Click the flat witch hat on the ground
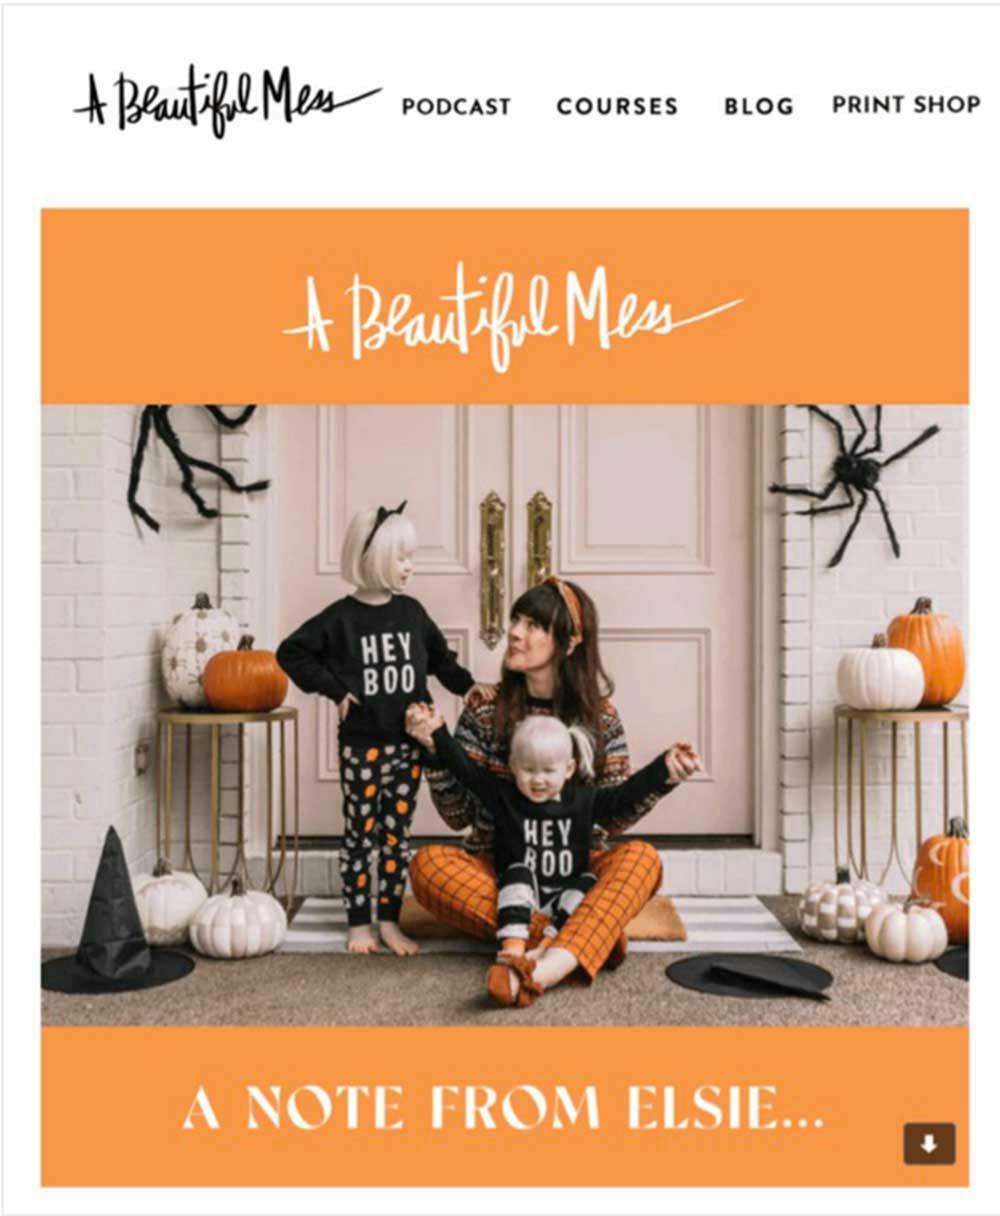1000x1216 pixels. 749,974
